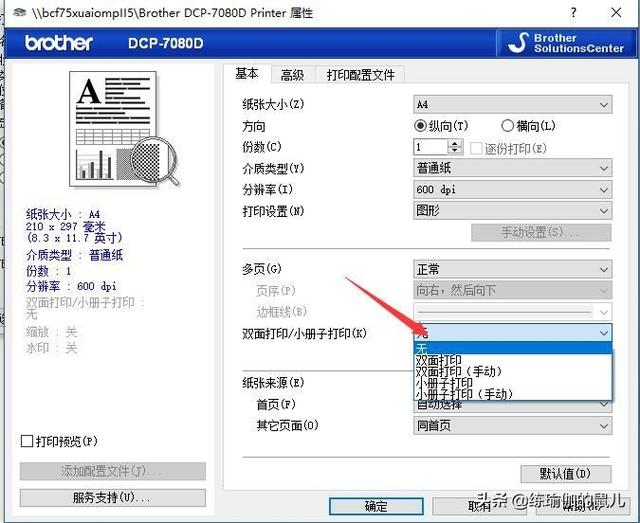Select 纵向 orientation radio button
640x523 pixels.
pos(420,126)
